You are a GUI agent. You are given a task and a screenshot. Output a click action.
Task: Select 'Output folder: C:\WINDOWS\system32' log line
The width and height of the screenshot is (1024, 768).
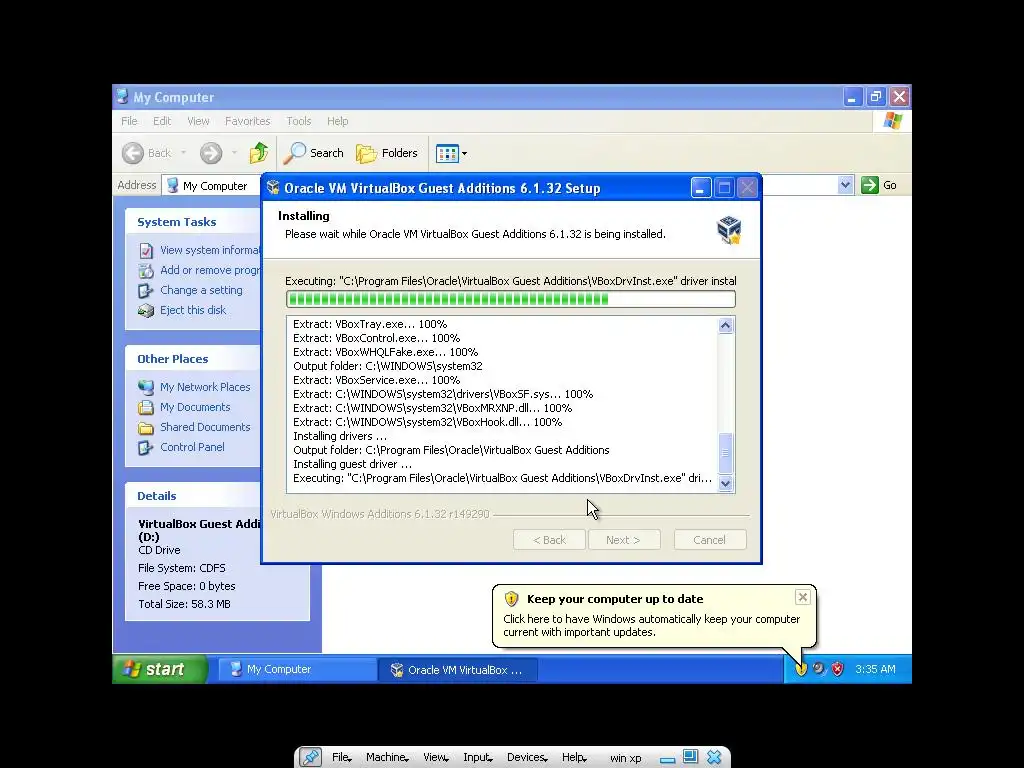tap(388, 366)
